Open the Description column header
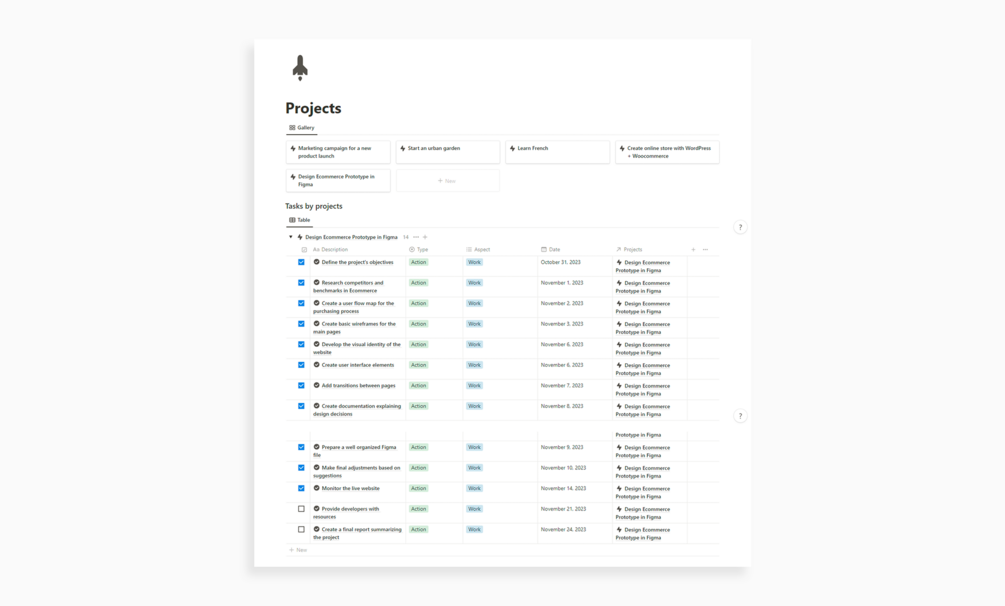 [330, 249]
